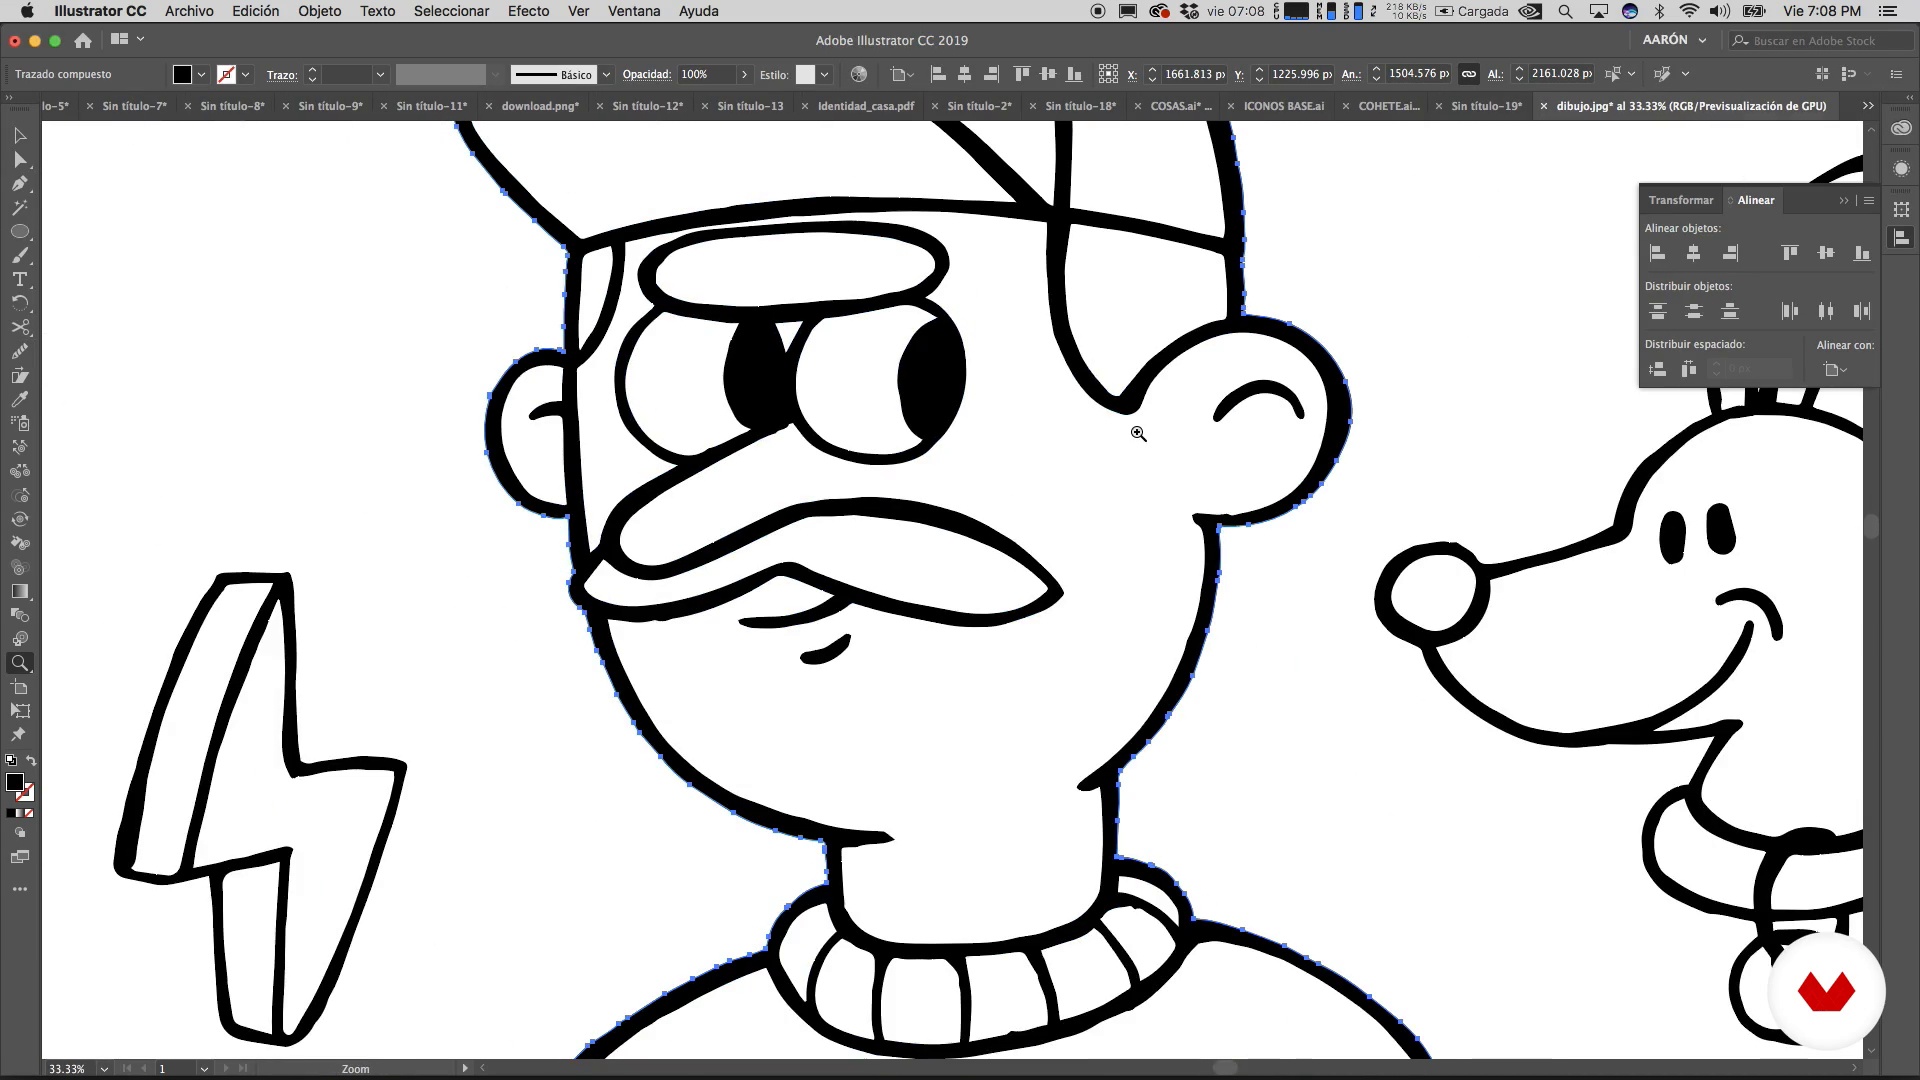The image size is (1920, 1080).
Task: Click the black fill color swatch in control bar
Action: click(x=182, y=75)
